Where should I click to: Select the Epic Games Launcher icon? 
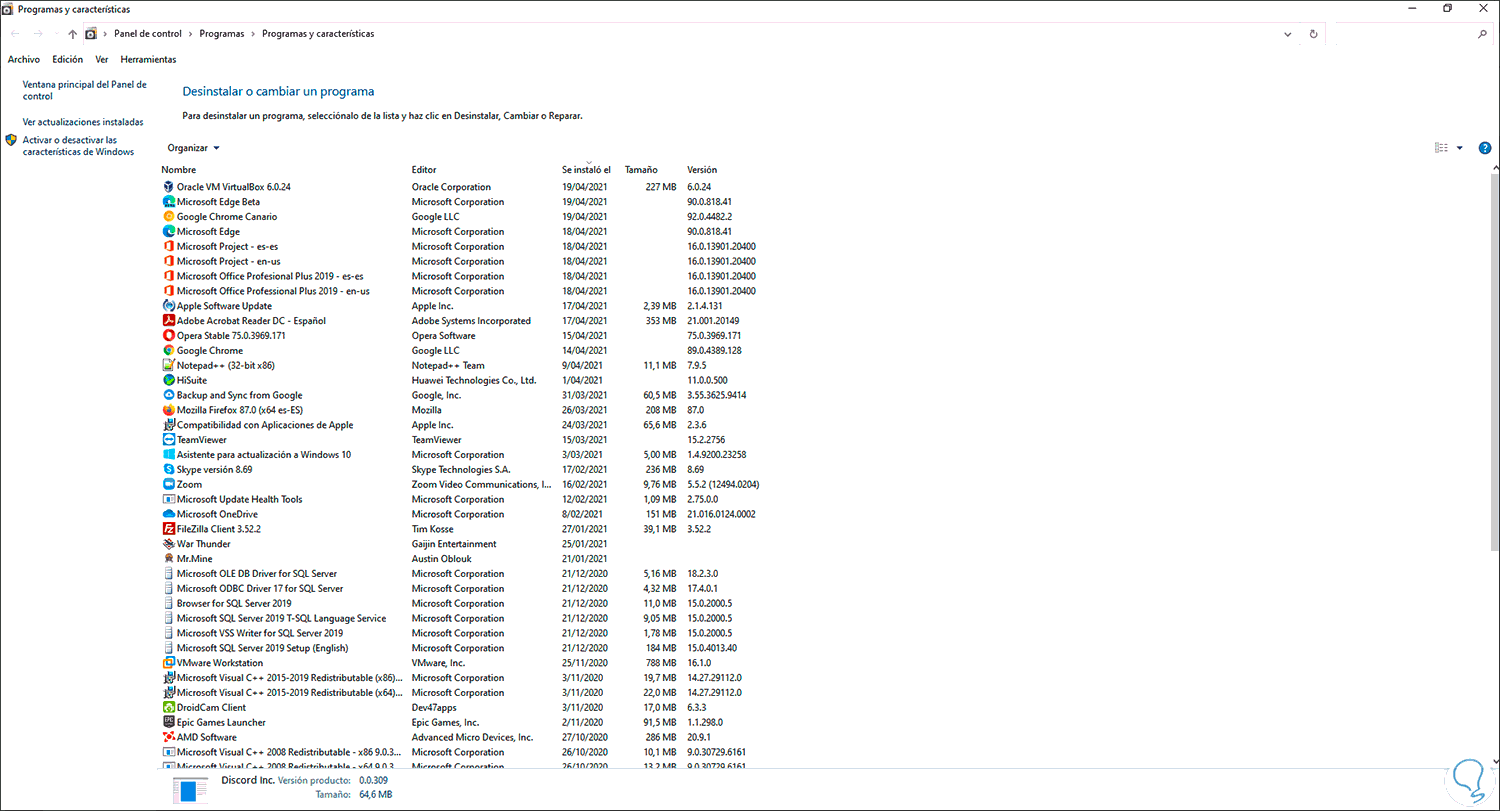click(168, 722)
